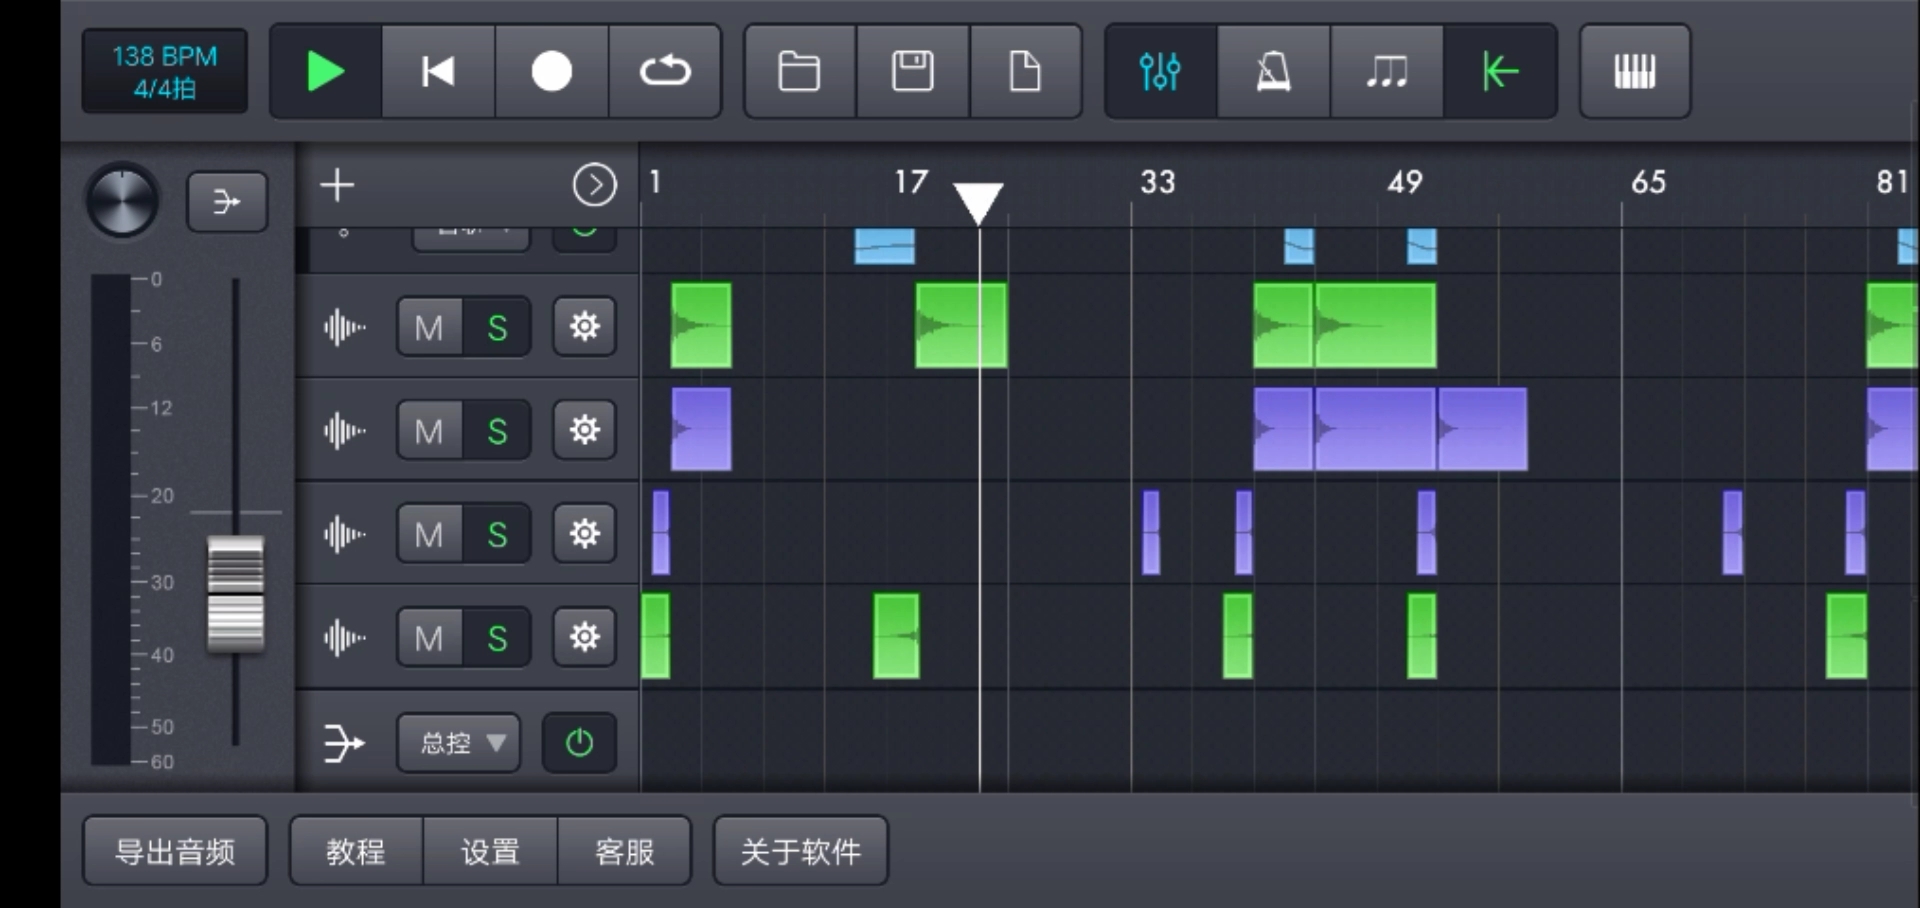The height and width of the screenshot is (908, 1920).
Task: Jump to bar 49 on the timeline ruler
Action: (1405, 182)
